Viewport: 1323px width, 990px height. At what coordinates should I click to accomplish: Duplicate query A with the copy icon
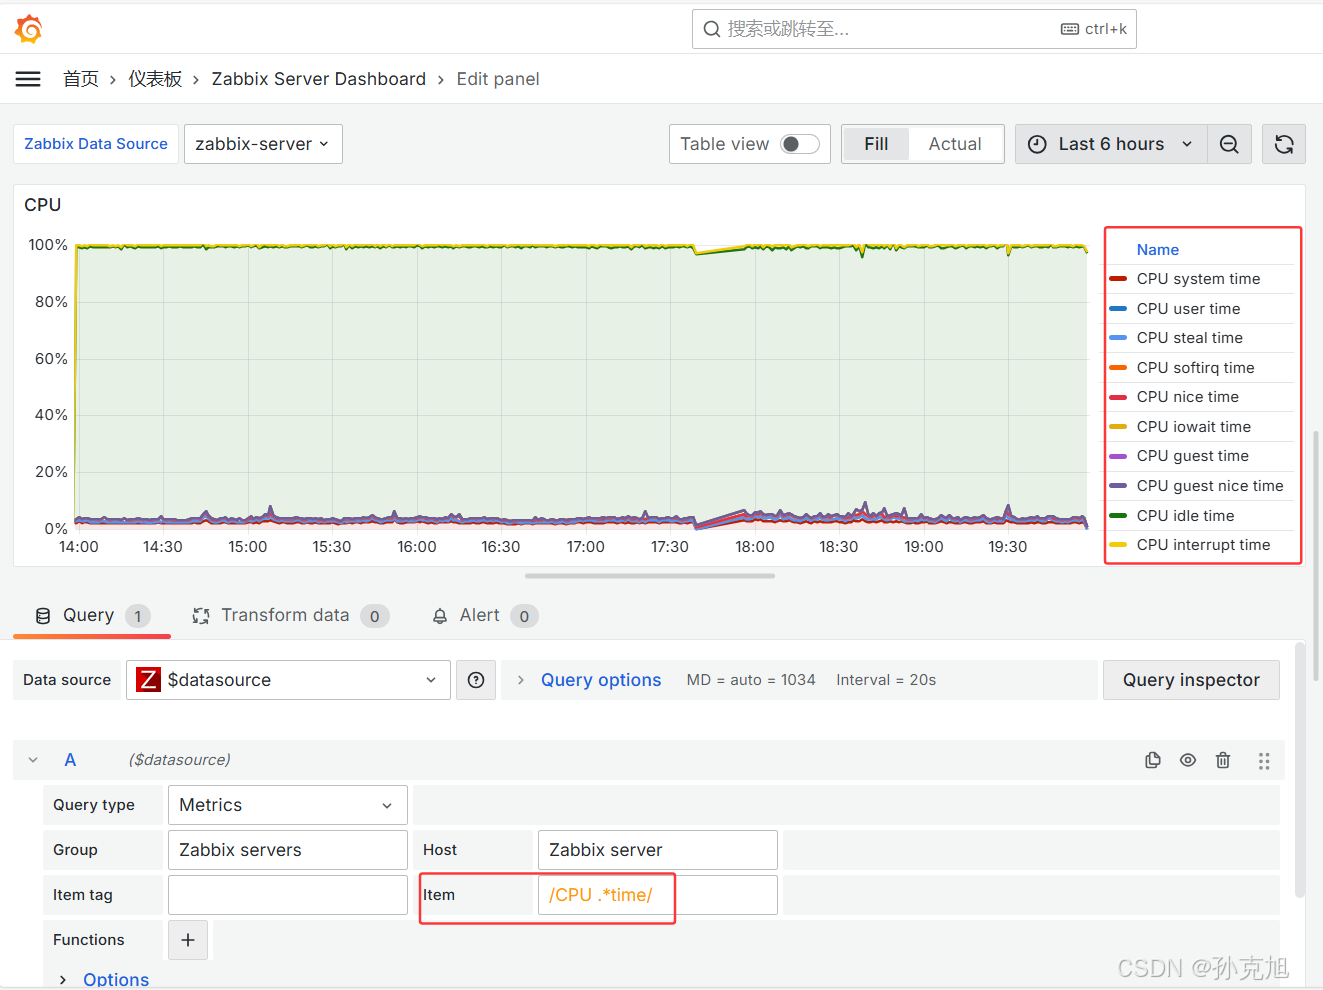pos(1153,760)
